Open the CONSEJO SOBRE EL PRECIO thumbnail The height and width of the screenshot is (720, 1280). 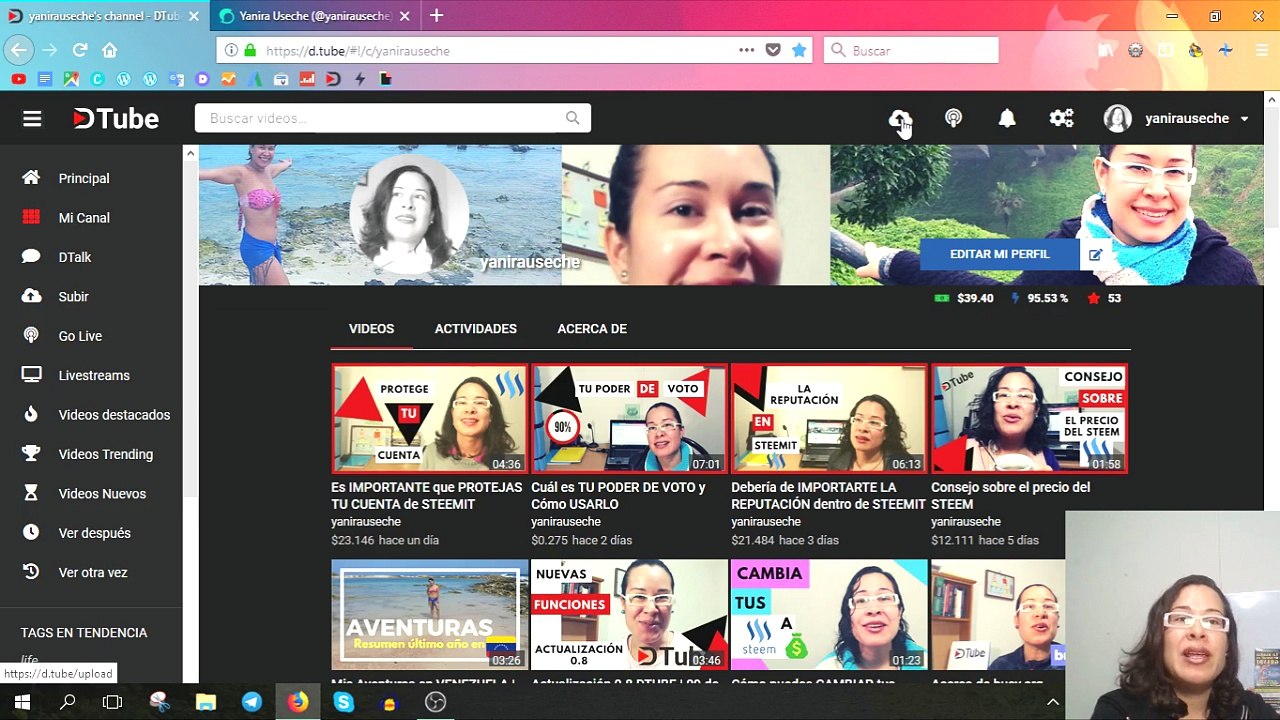pyautogui.click(x=1029, y=419)
